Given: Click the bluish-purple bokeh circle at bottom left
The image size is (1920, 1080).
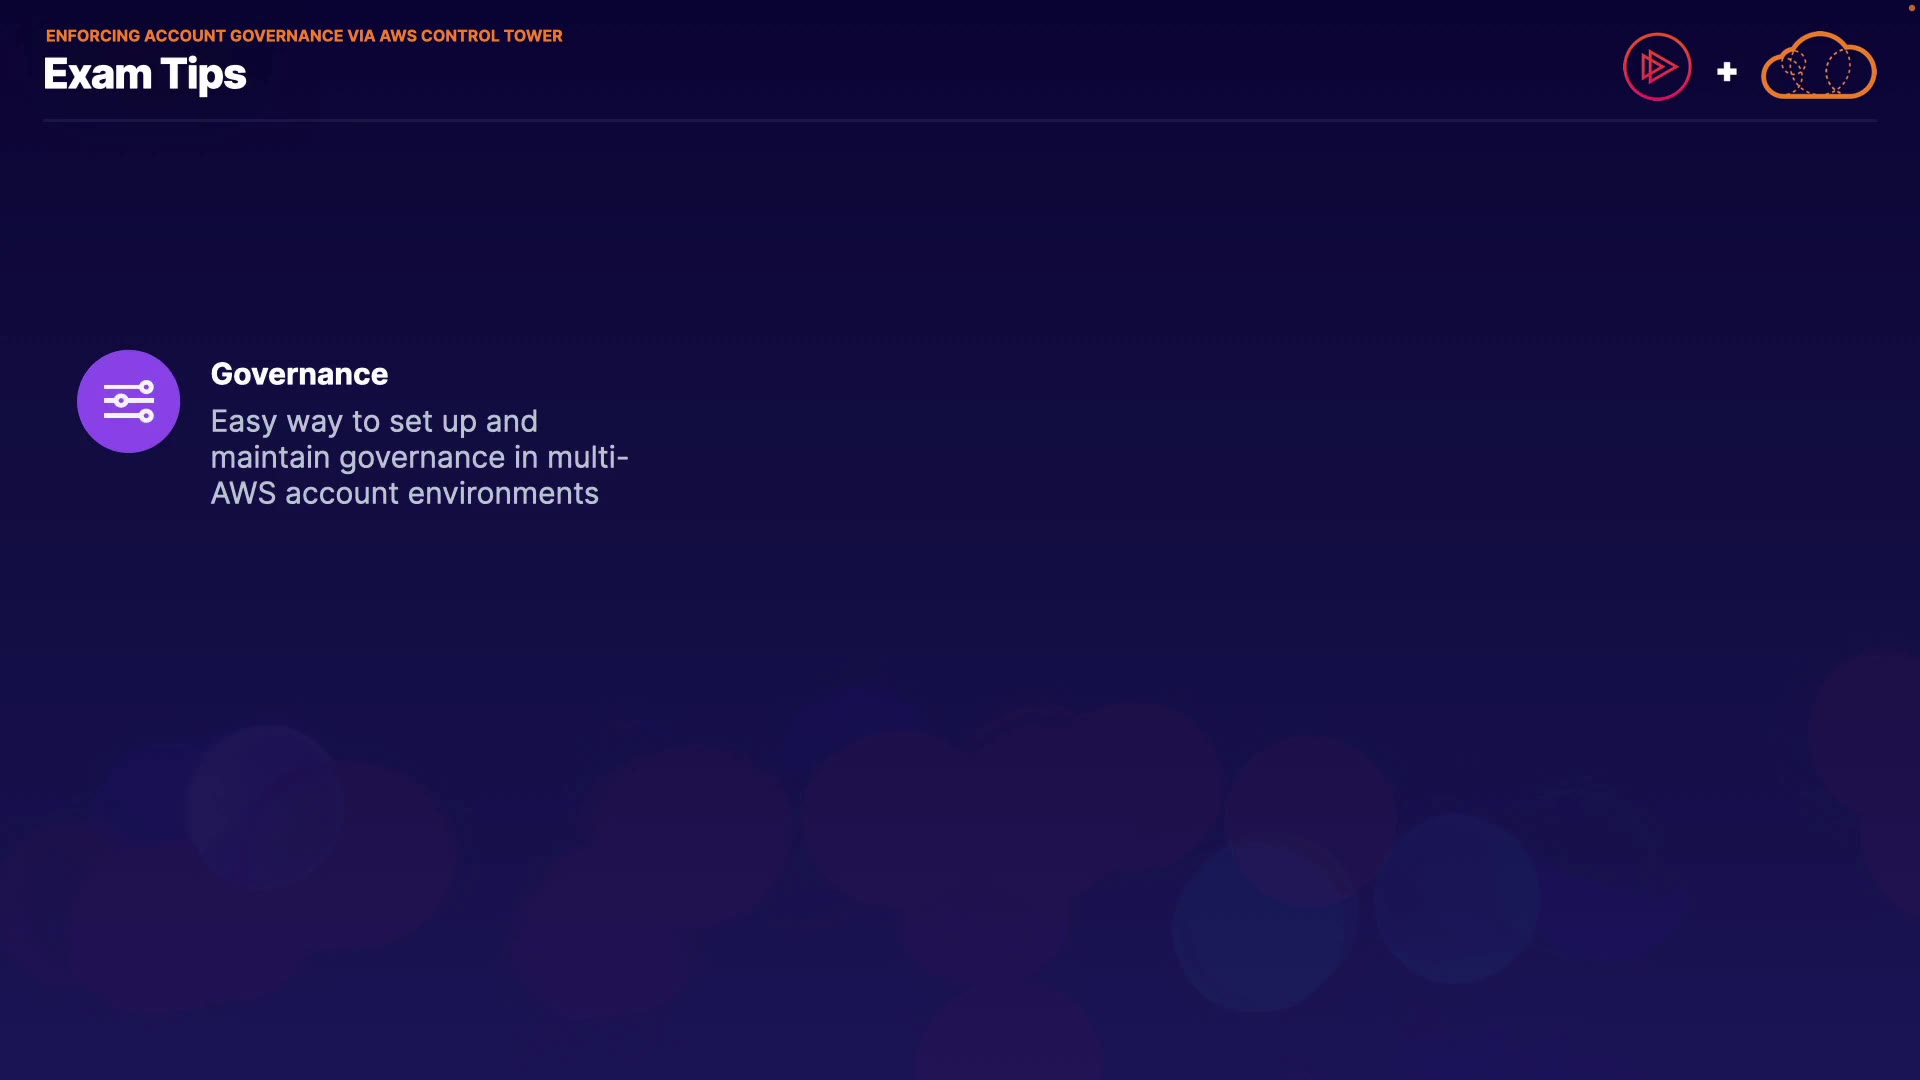Looking at the screenshot, I should coord(265,806).
